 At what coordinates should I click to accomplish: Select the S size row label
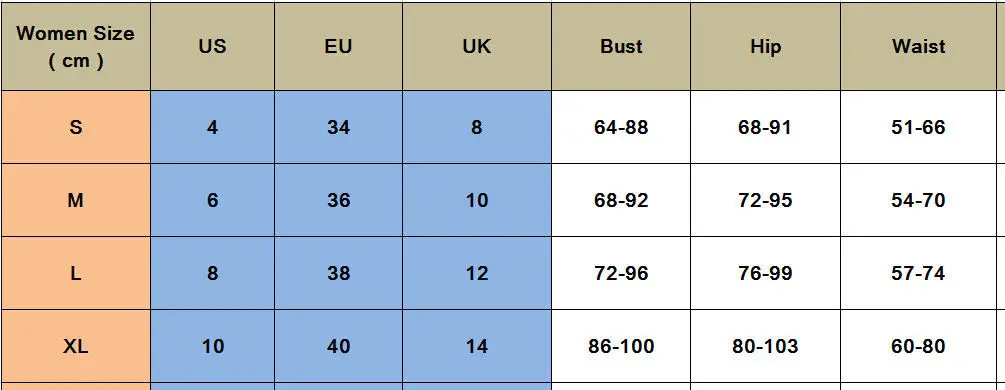point(76,127)
